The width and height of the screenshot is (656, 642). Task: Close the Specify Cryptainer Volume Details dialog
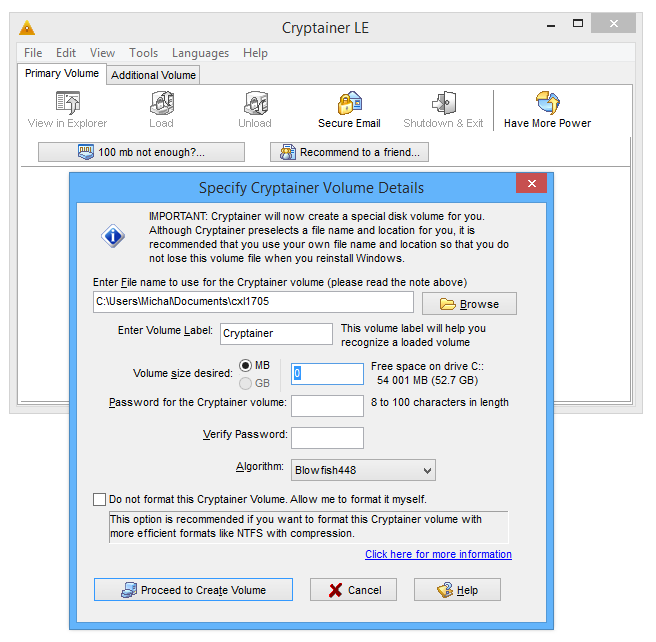click(x=531, y=183)
